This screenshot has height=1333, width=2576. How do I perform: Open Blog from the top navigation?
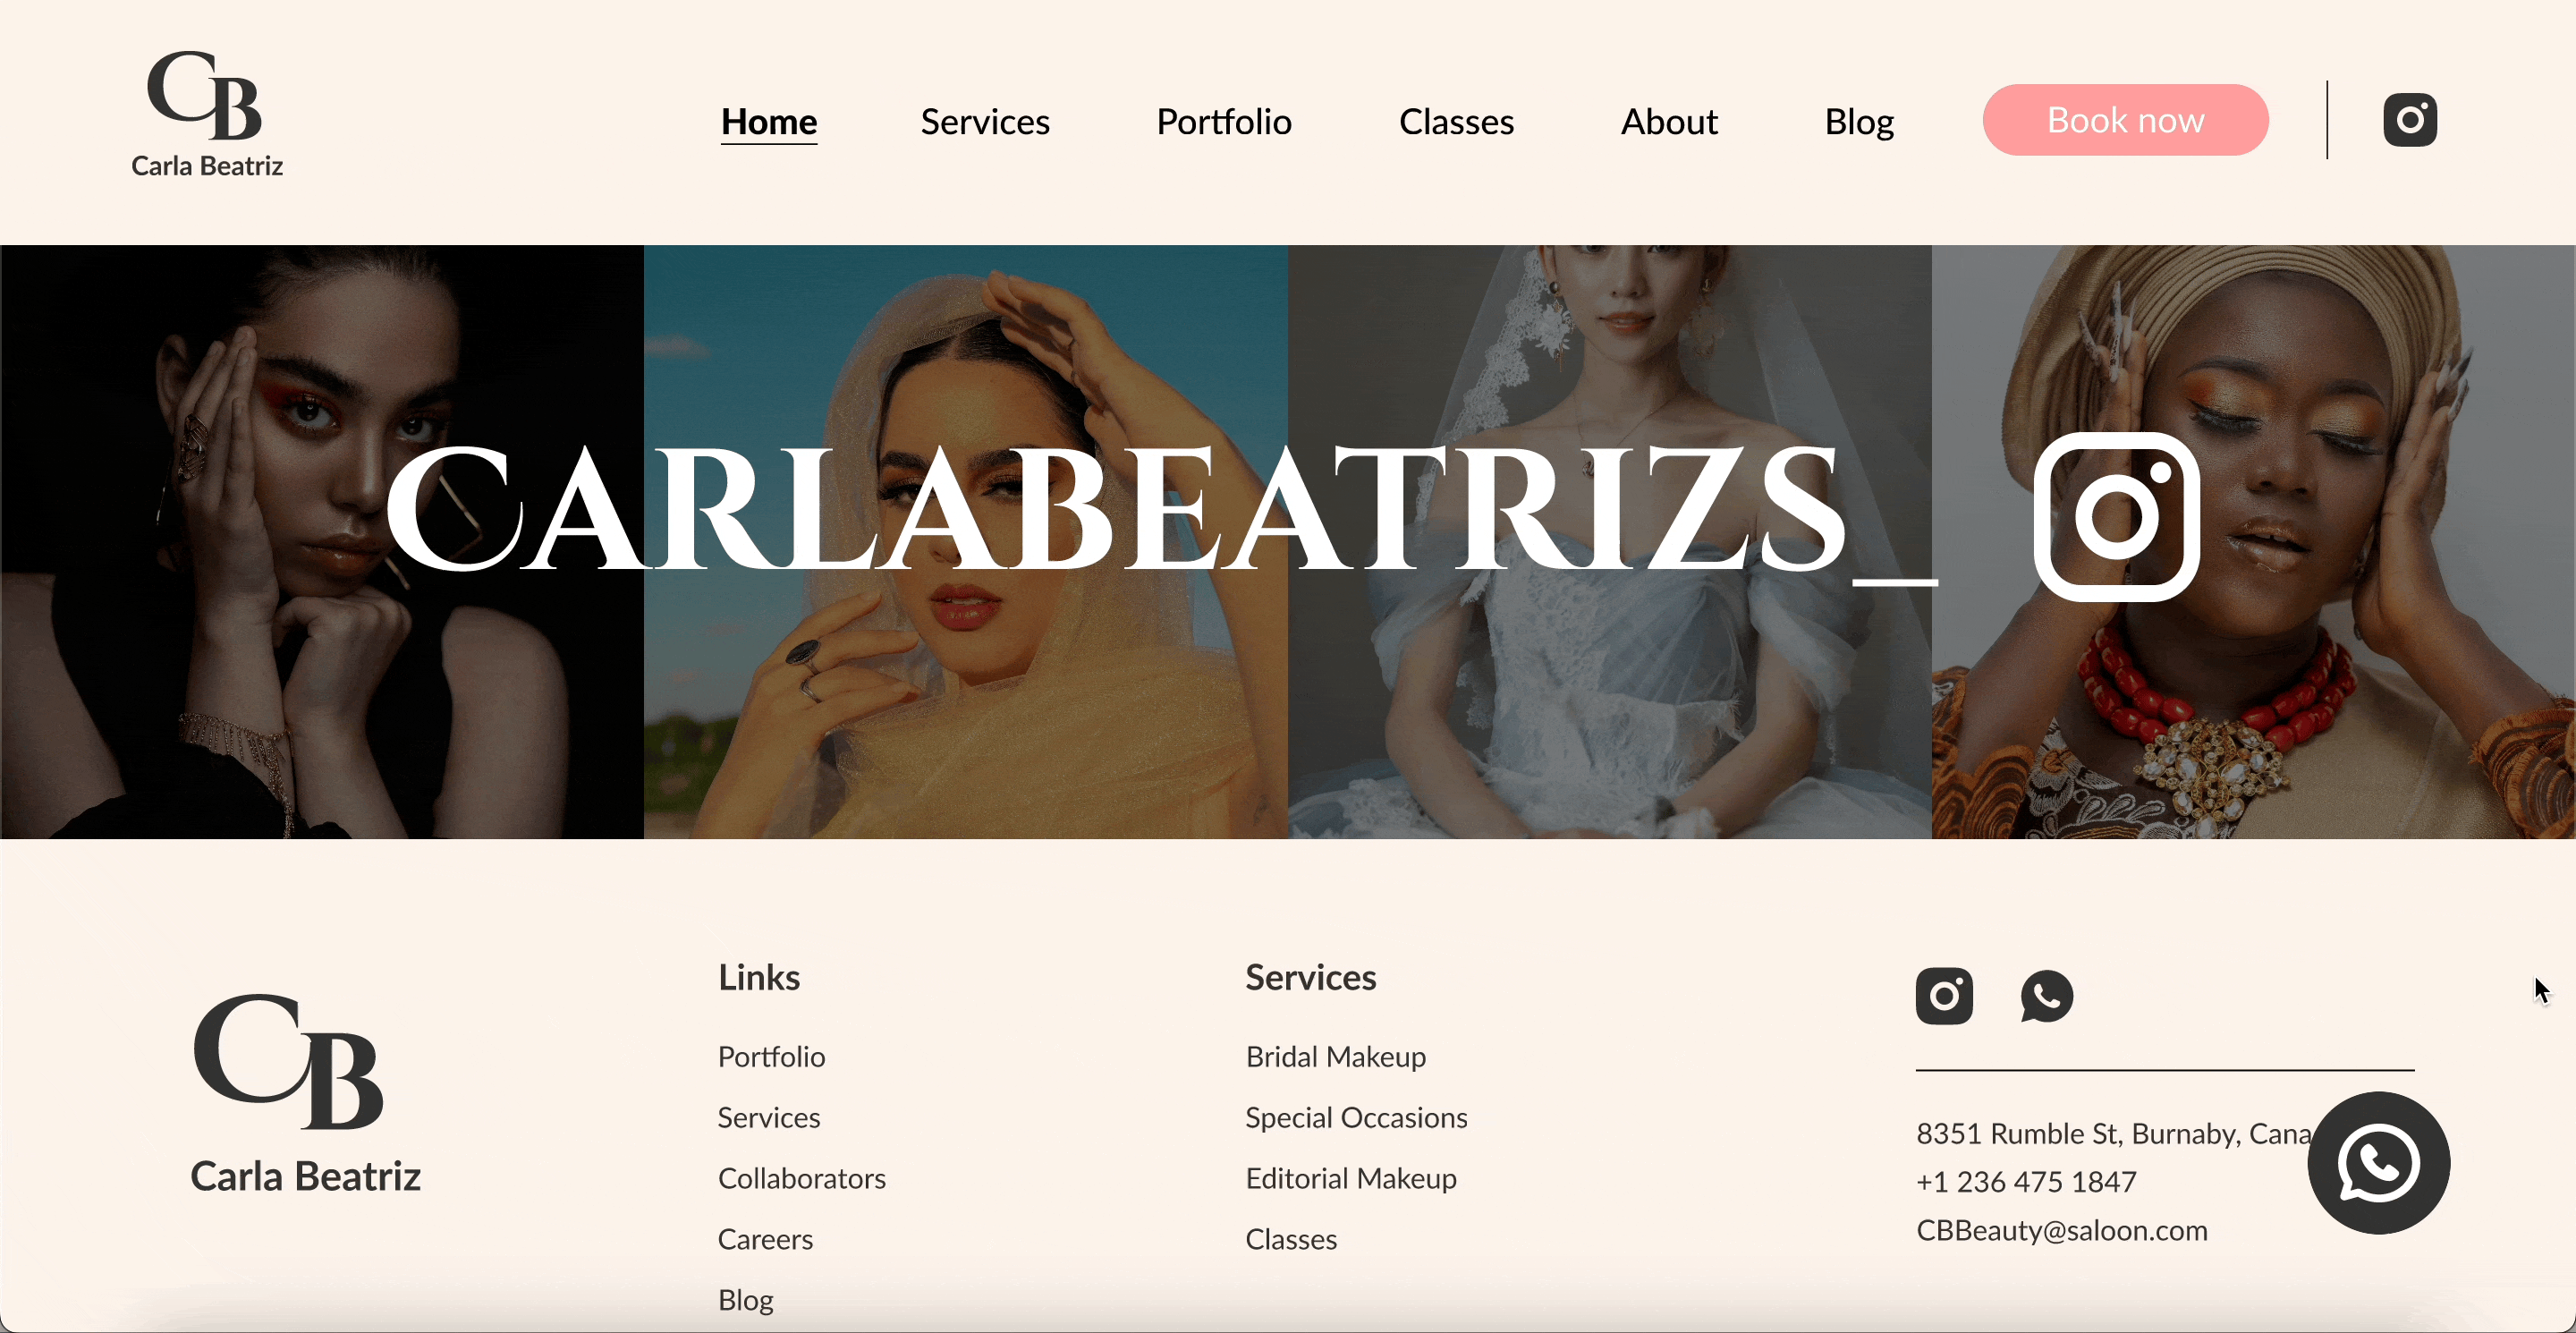(x=1859, y=122)
